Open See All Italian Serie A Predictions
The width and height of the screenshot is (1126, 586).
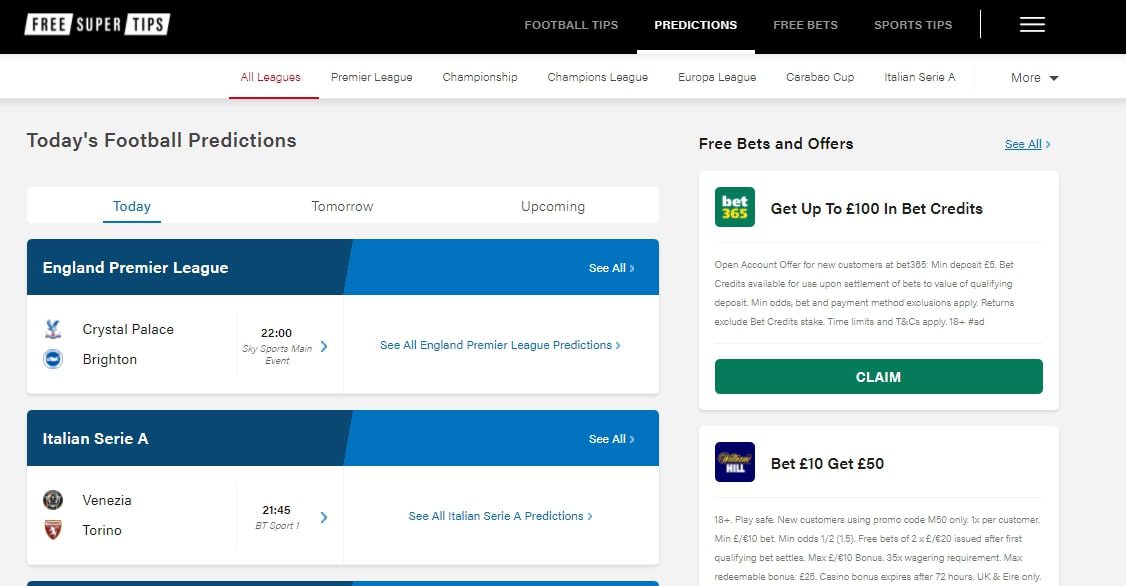click(501, 516)
